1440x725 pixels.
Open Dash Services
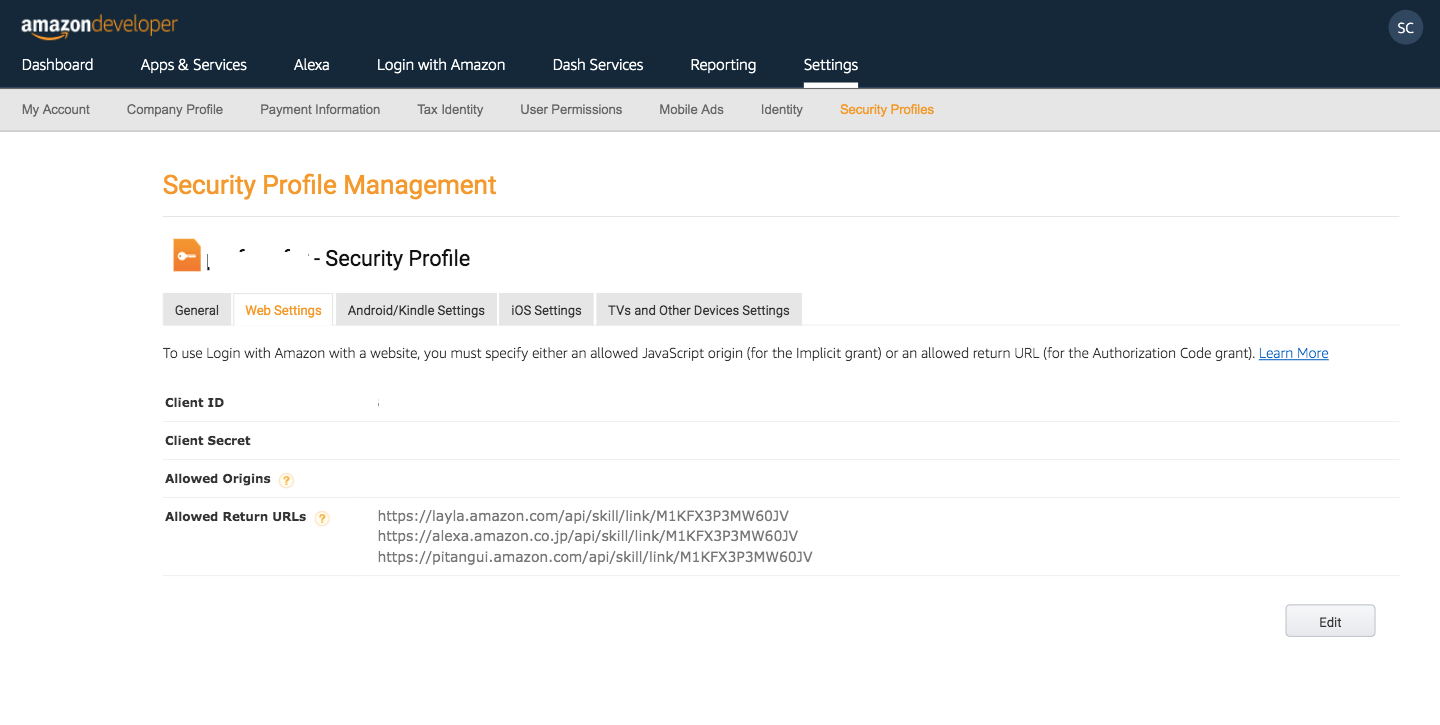pos(598,65)
